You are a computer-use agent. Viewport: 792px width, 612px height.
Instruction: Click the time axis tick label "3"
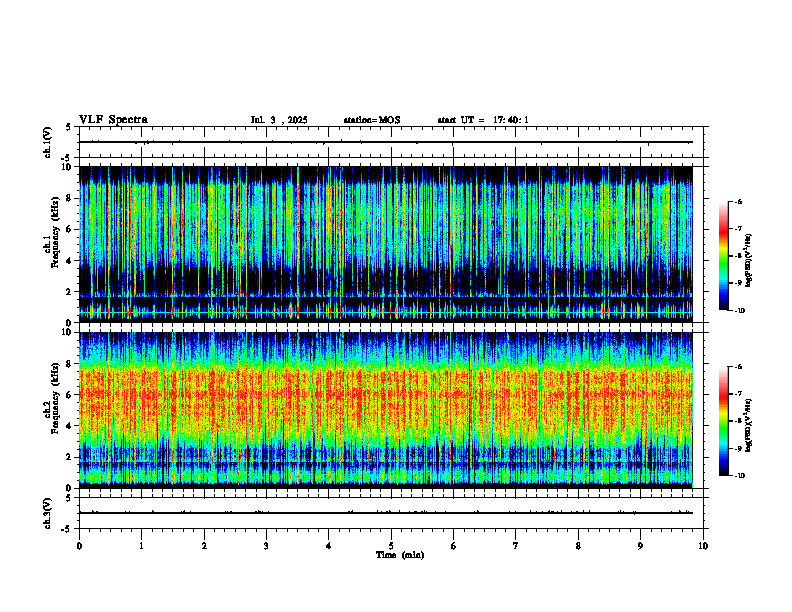tap(266, 546)
